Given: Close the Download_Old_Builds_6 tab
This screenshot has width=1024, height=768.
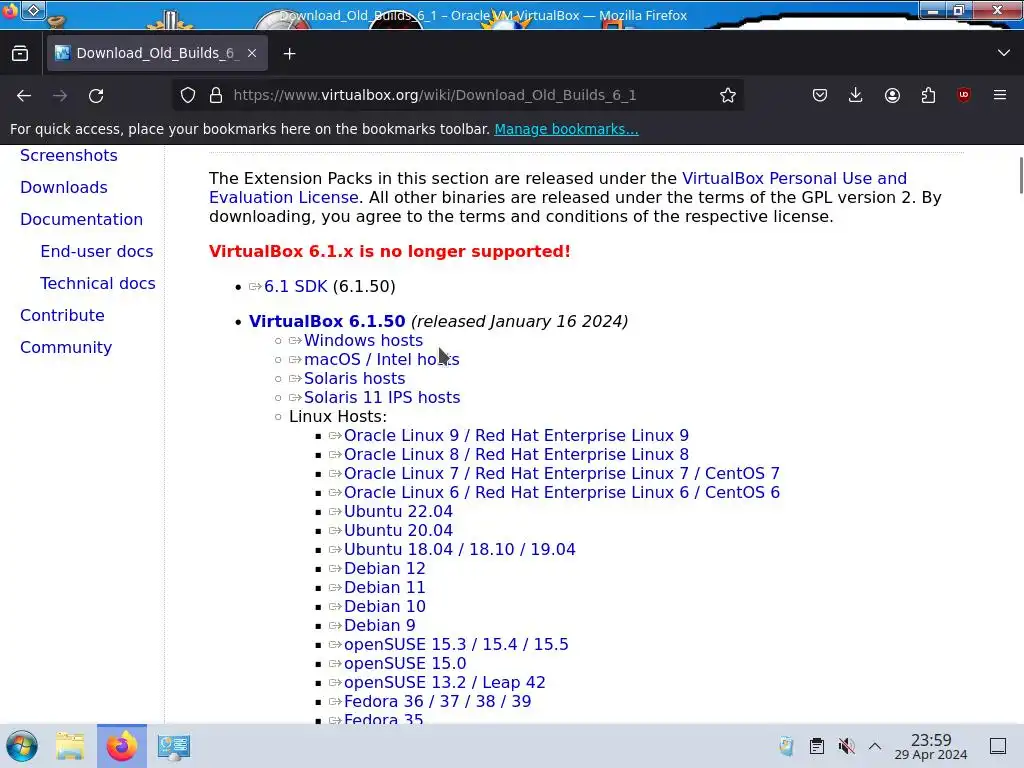Looking at the screenshot, I should (252, 54).
